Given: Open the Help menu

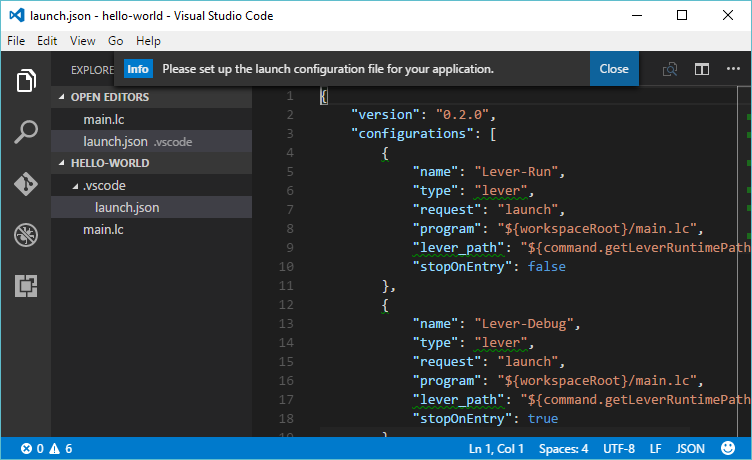Looking at the screenshot, I should pos(148,41).
